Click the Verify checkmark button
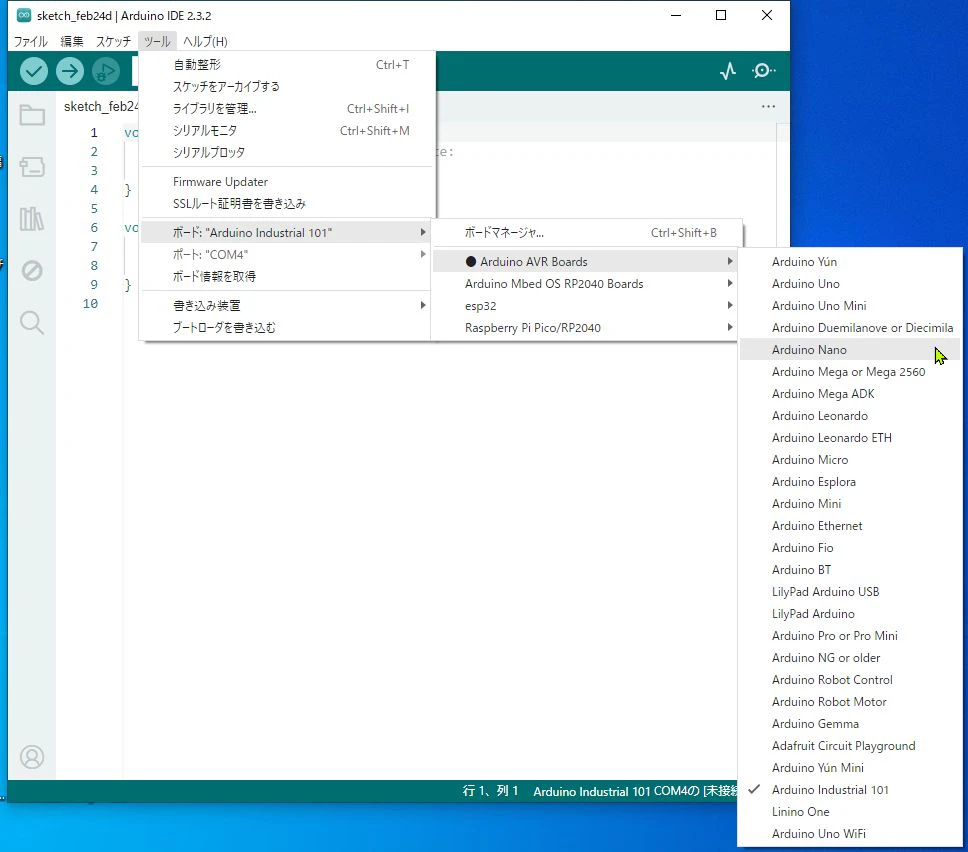The height and width of the screenshot is (852, 968). pos(34,71)
